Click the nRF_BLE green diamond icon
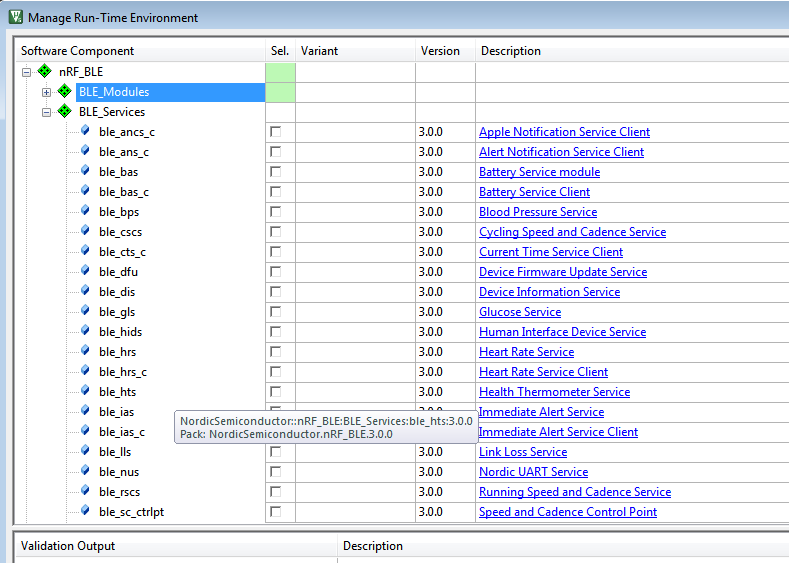The image size is (789, 563). pyautogui.click(x=45, y=71)
